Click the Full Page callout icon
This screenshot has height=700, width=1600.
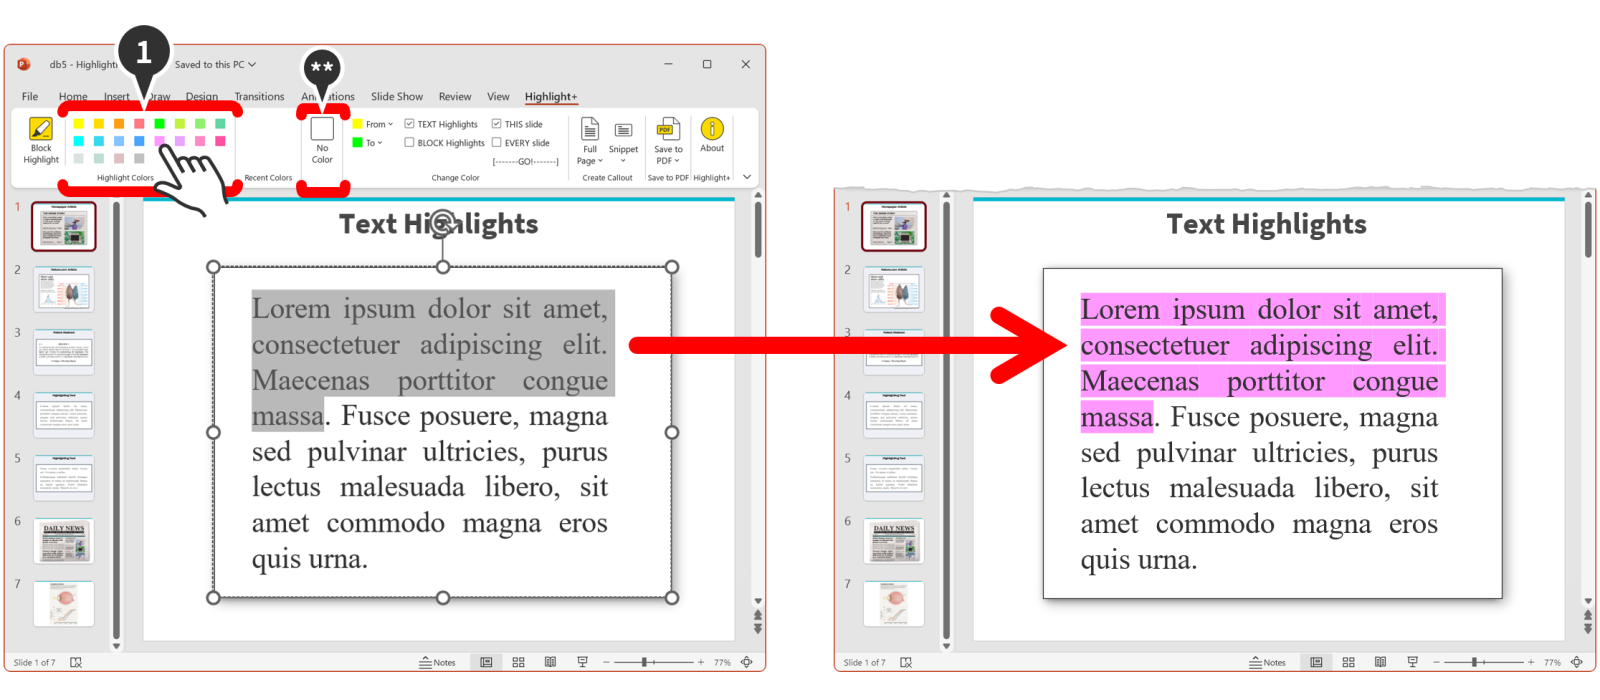(590, 130)
